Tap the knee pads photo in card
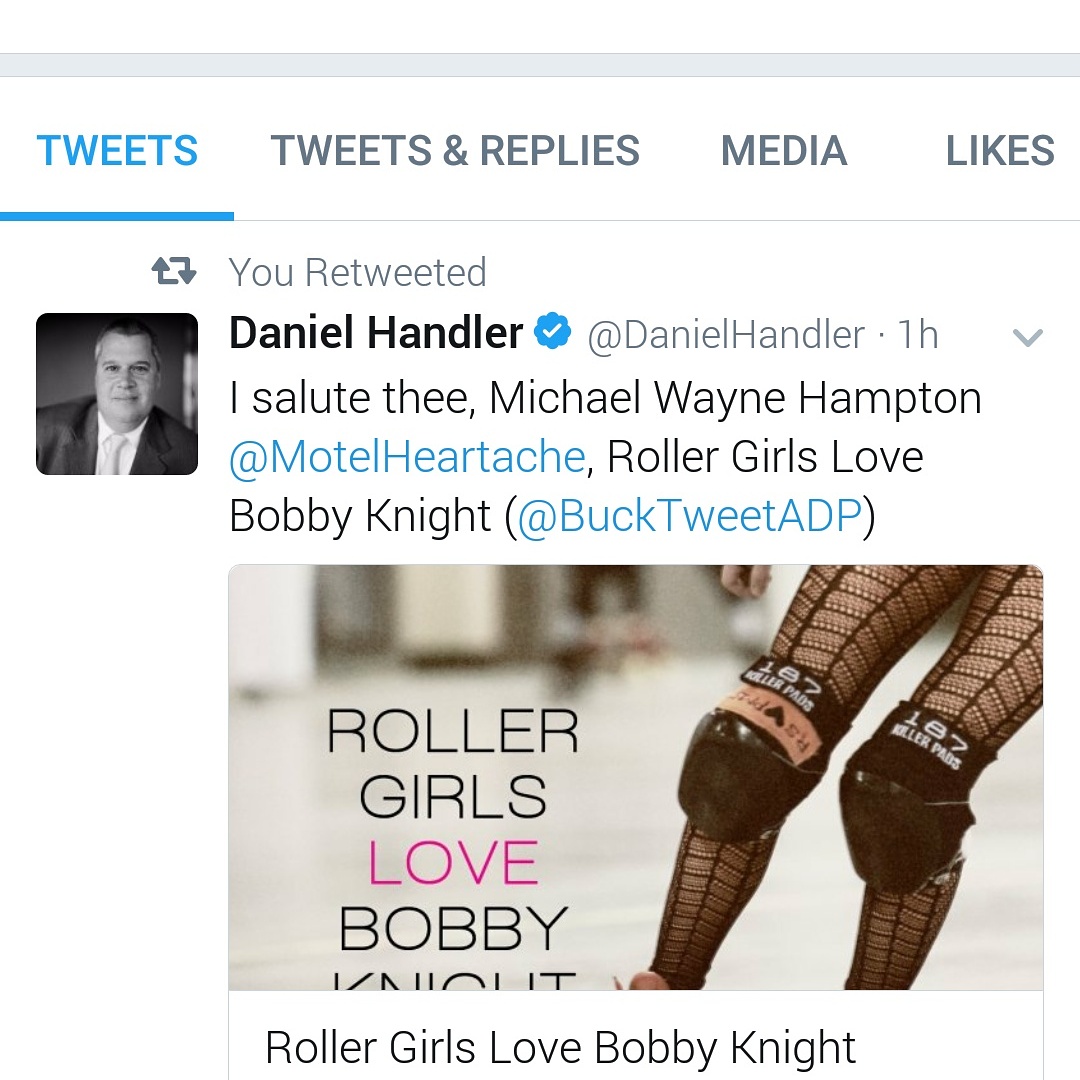 pyautogui.click(x=860, y=780)
